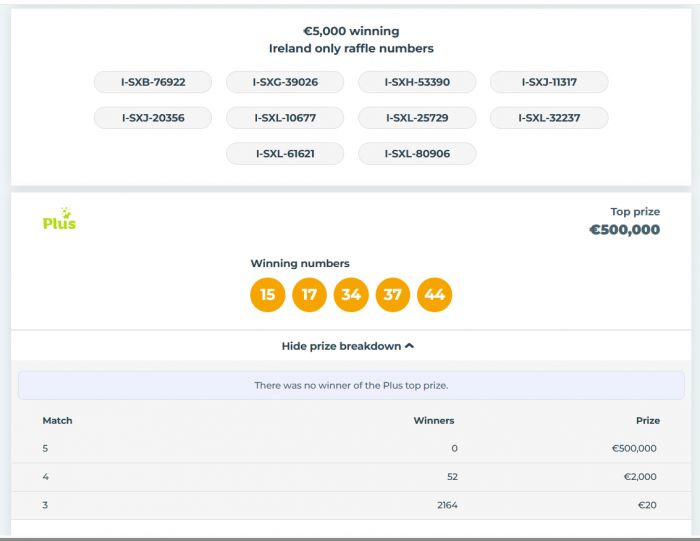Image resolution: width=700 pixels, height=541 pixels.
Task: Click the Plus logo icon
Action: click(x=59, y=220)
